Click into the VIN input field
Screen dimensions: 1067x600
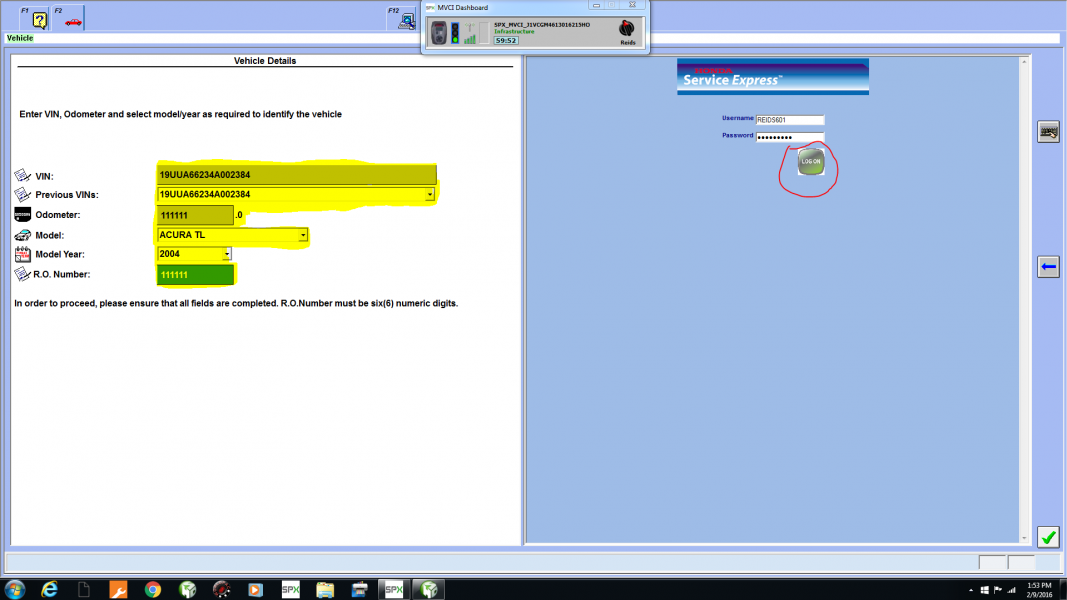coord(296,175)
